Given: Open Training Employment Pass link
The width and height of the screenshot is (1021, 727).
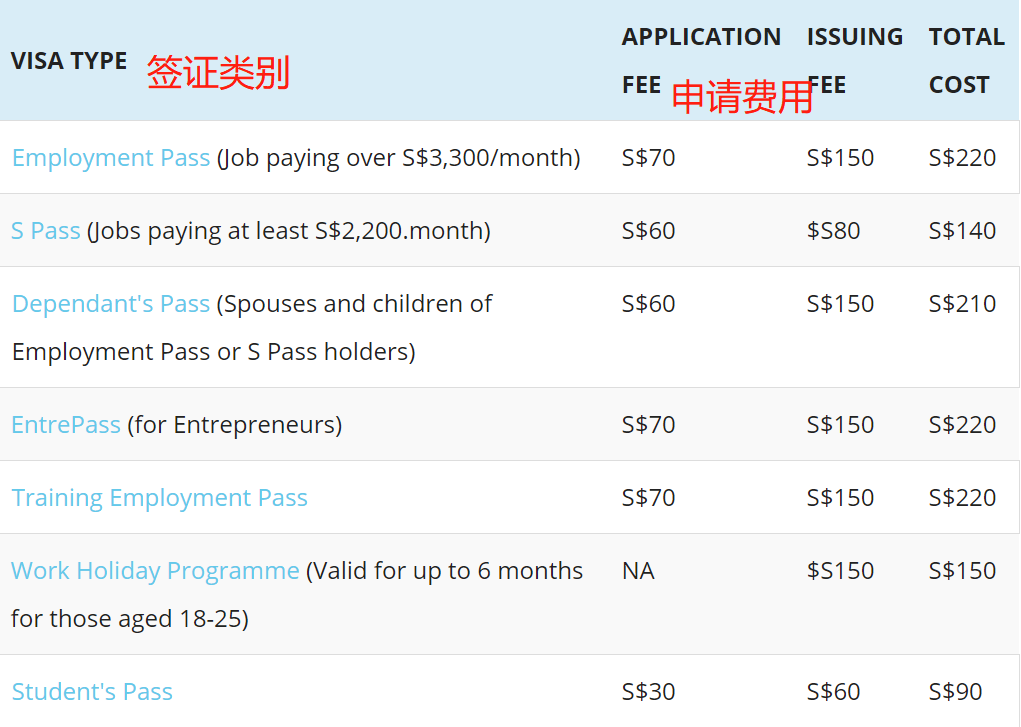Looking at the screenshot, I should [160, 498].
